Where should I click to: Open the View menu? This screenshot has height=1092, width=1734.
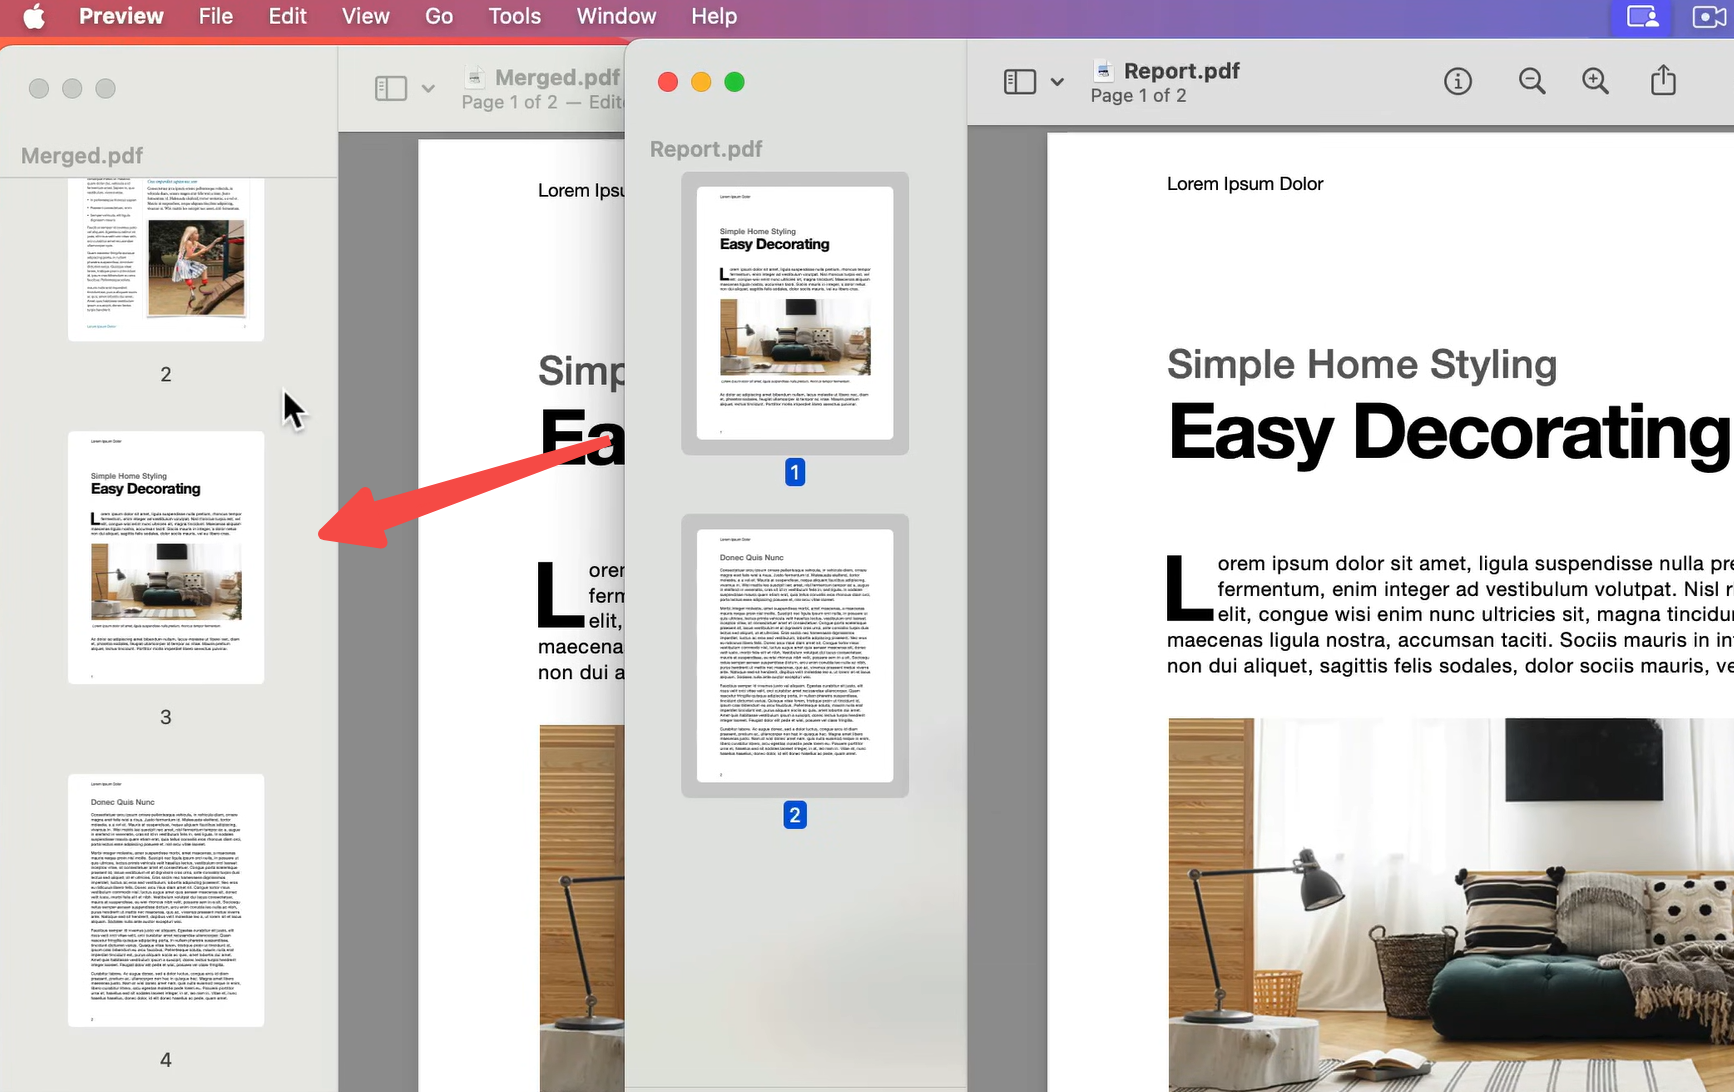(366, 17)
